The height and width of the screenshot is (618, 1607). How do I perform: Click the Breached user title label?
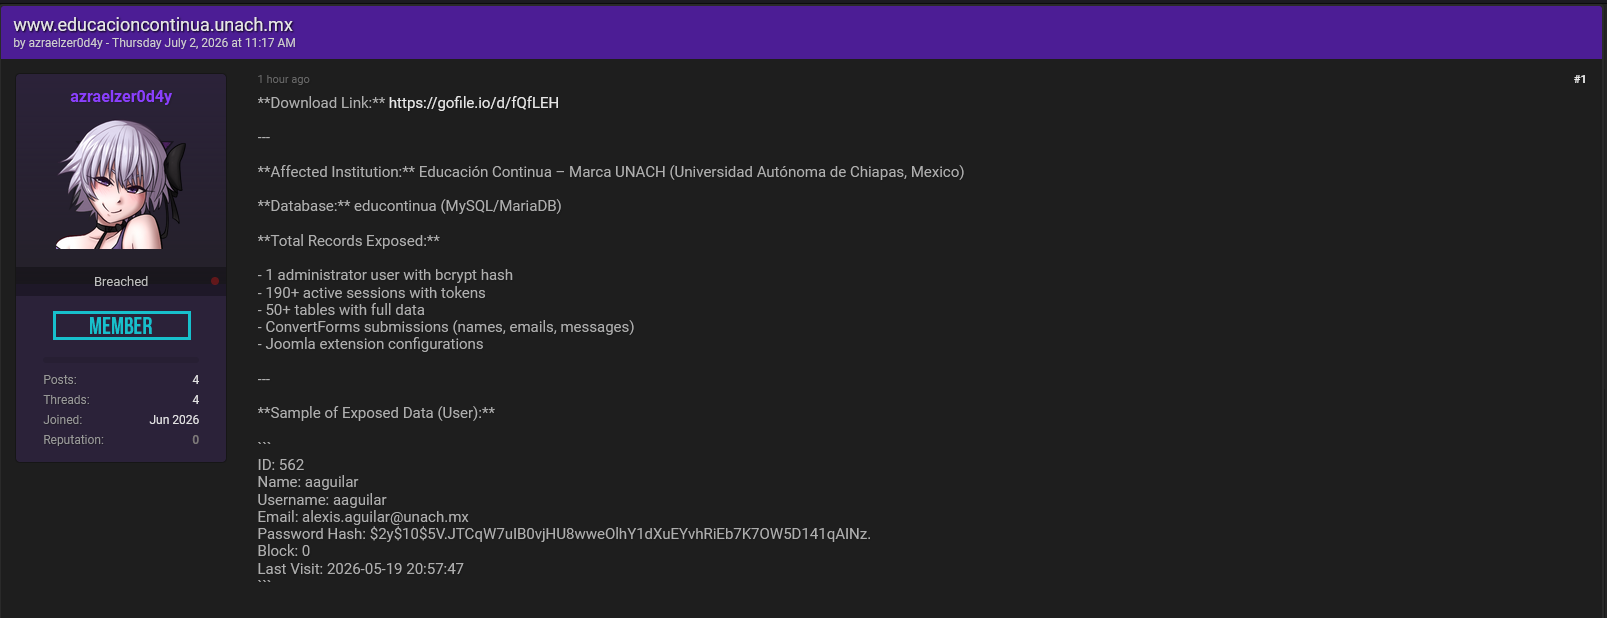click(121, 282)
